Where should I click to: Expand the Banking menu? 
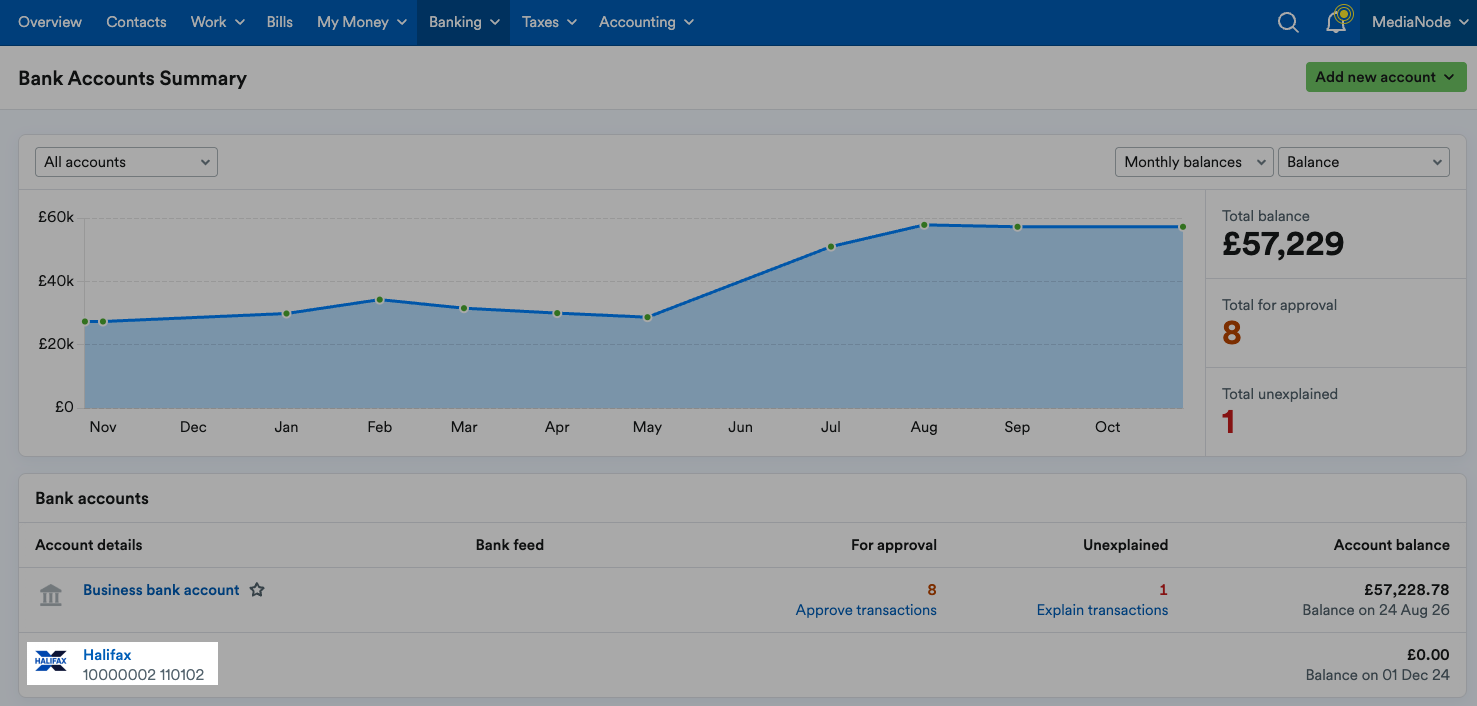(x=464, y=22)
